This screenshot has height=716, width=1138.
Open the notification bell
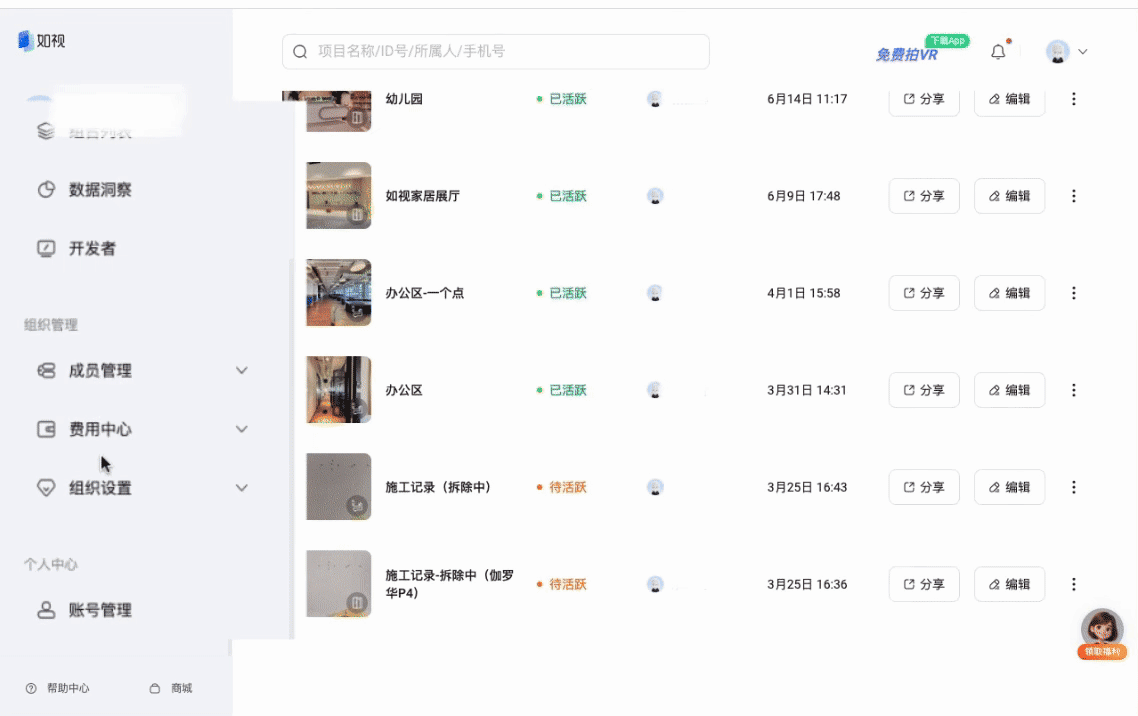(x=999, y=52)
